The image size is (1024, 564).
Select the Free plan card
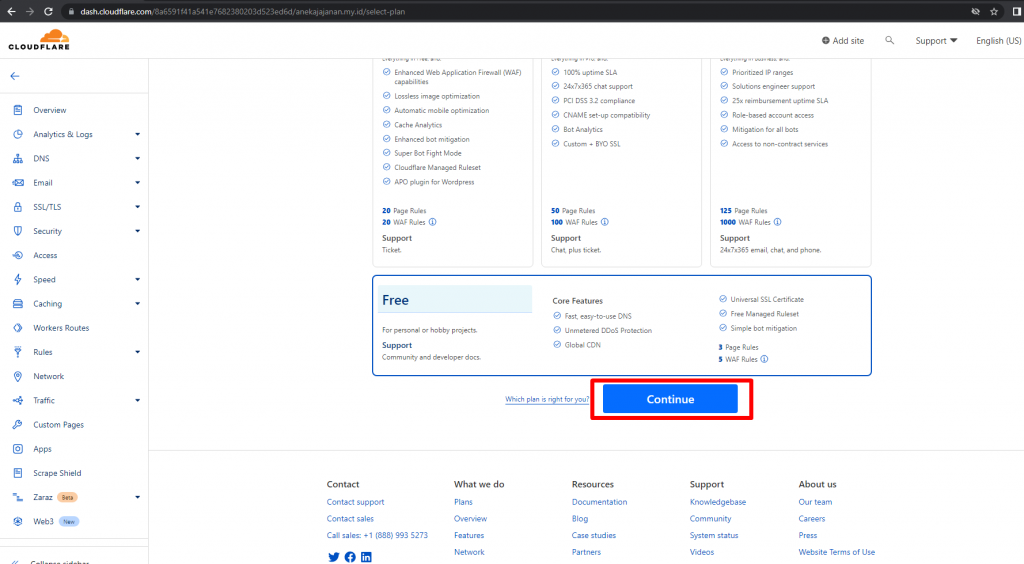621,325
